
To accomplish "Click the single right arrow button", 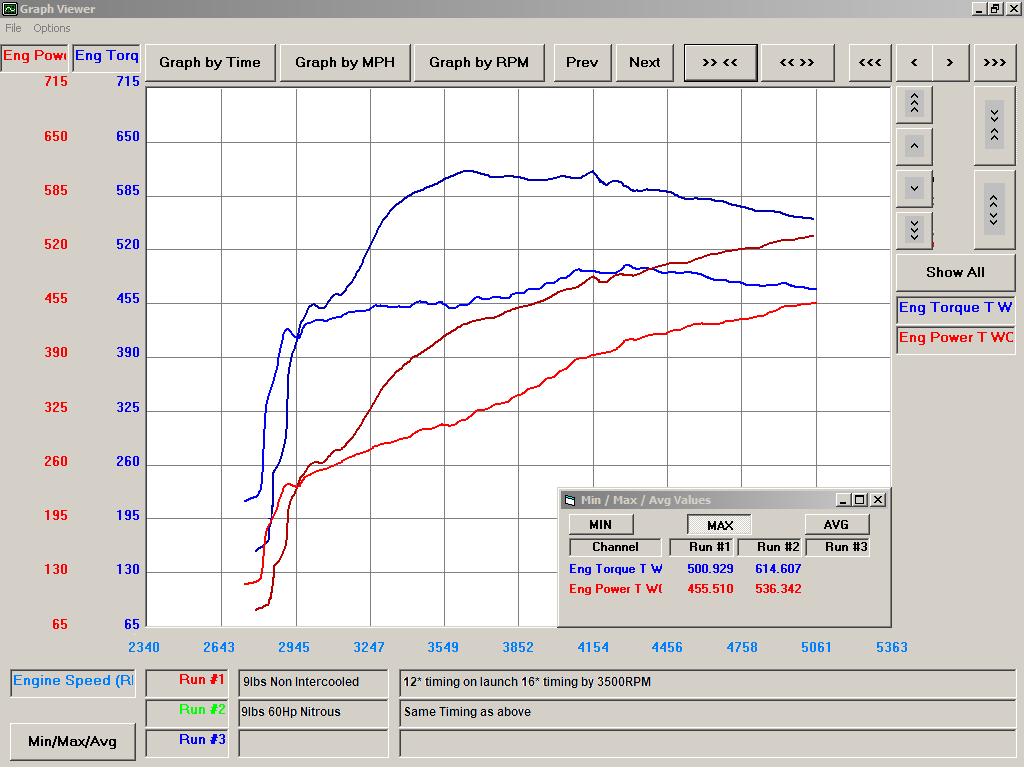I will pyautogui.click(x=950, y=62).
